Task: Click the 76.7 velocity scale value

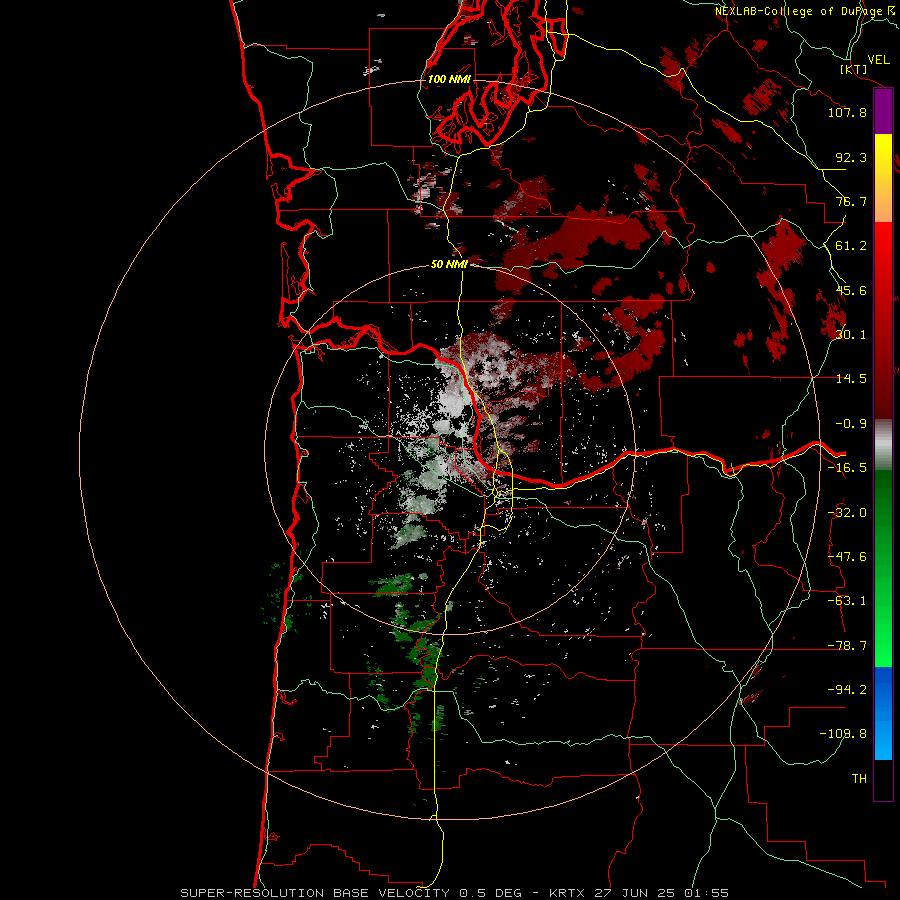Action: [851, 201]
